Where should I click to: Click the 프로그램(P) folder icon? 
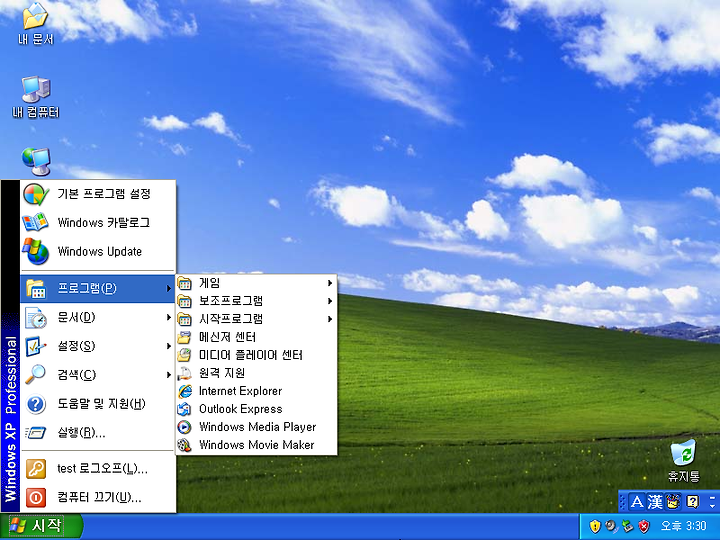[x=35, y=288]
